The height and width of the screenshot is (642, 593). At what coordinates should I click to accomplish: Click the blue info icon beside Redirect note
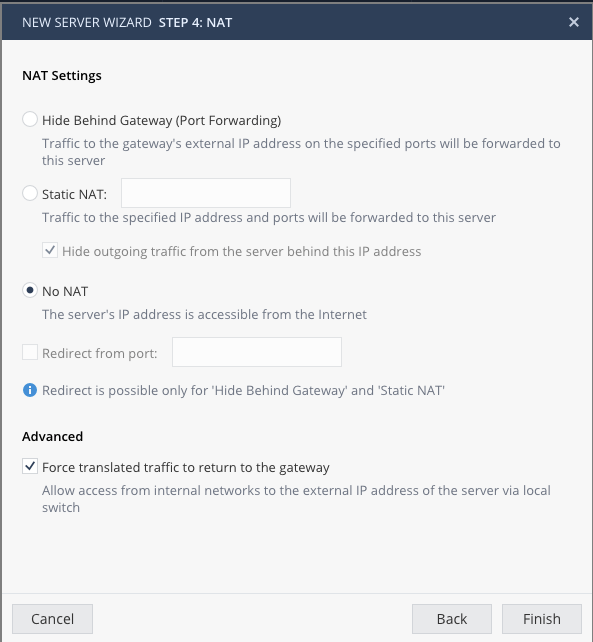point(30,390)
